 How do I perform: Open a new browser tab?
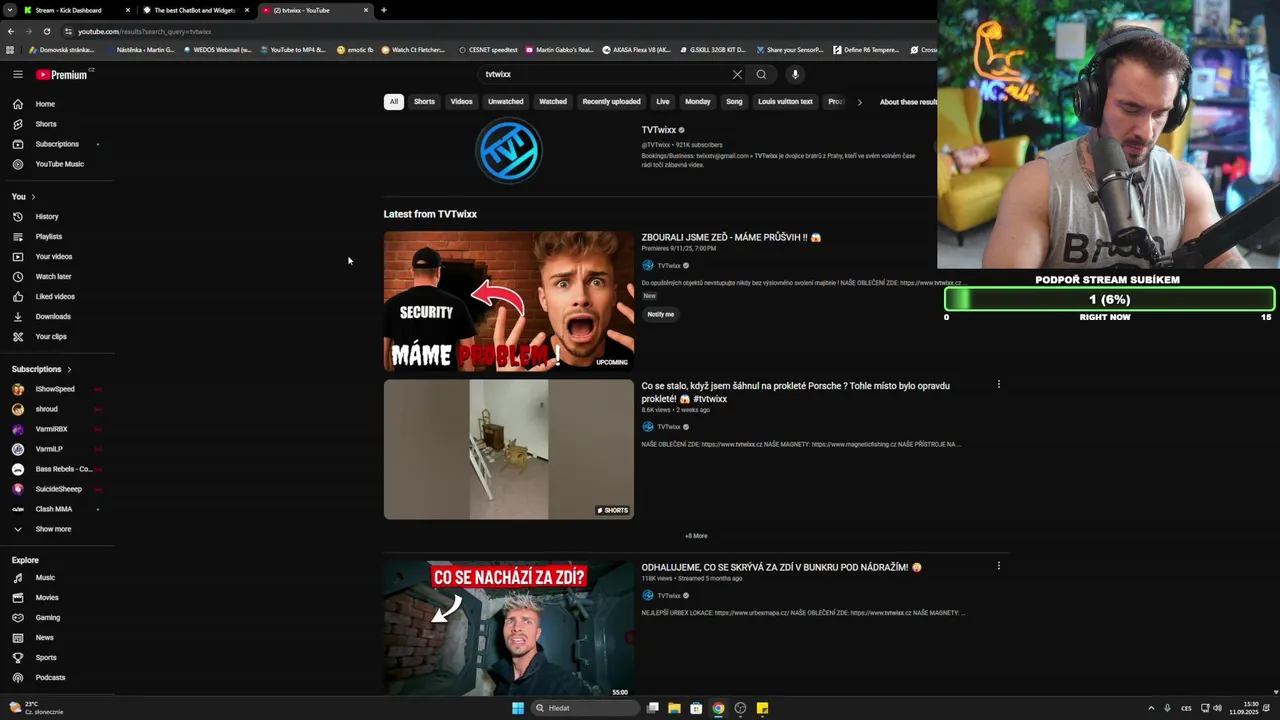[384, 10]
